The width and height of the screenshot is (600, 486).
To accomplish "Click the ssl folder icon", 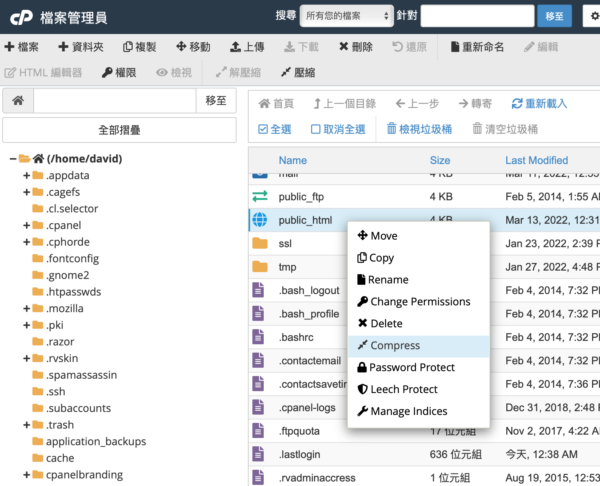I will pos(260,243).
